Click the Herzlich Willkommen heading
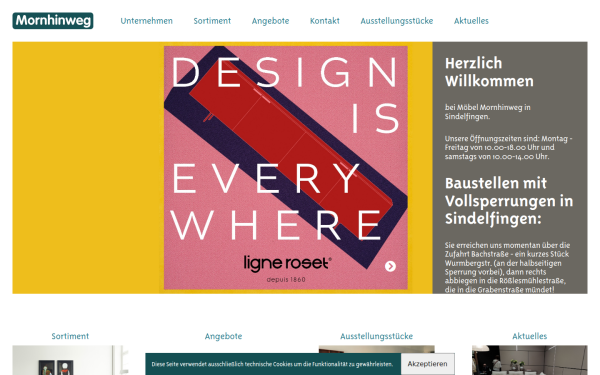600x375 pixels. coord(489,72)
